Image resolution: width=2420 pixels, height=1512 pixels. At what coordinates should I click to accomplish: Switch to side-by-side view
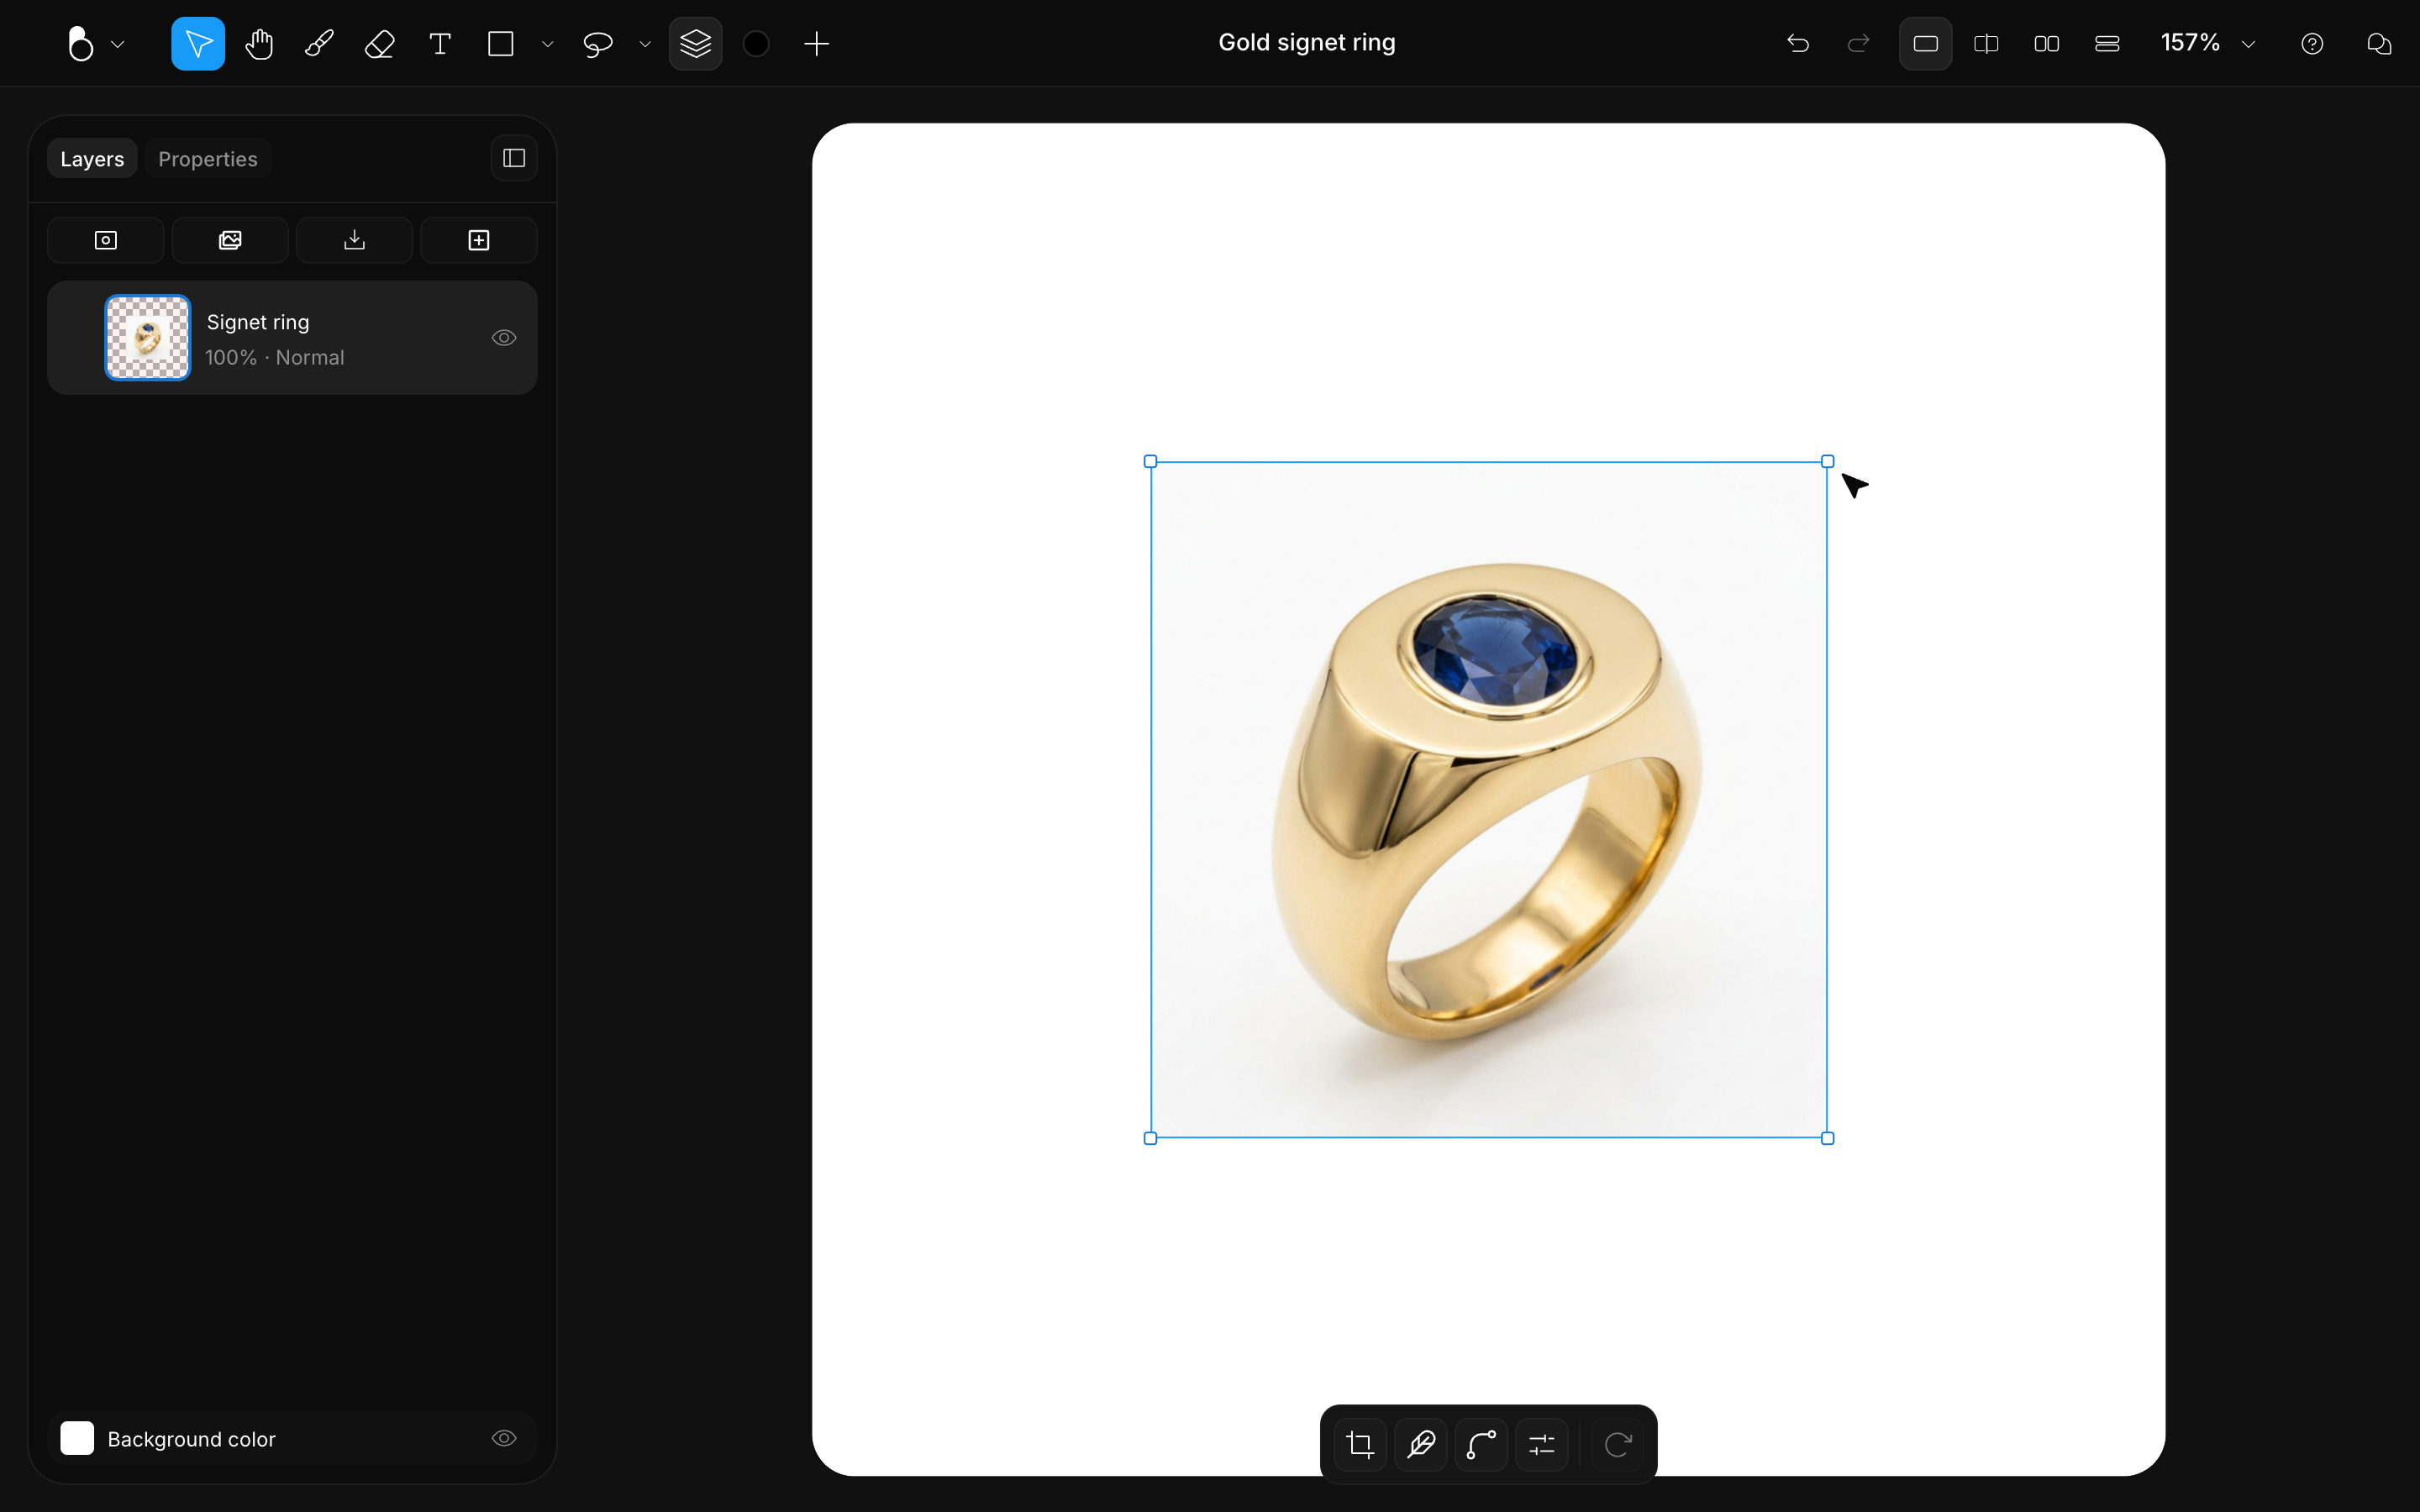pos(2047,44)
